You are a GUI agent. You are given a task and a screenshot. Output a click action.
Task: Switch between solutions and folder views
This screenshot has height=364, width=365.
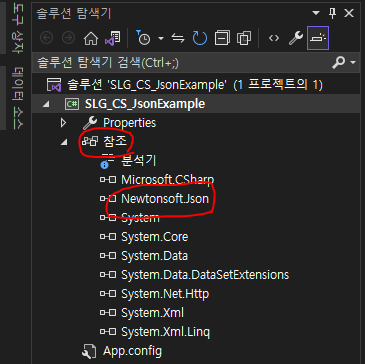click(x=113, y=38)
